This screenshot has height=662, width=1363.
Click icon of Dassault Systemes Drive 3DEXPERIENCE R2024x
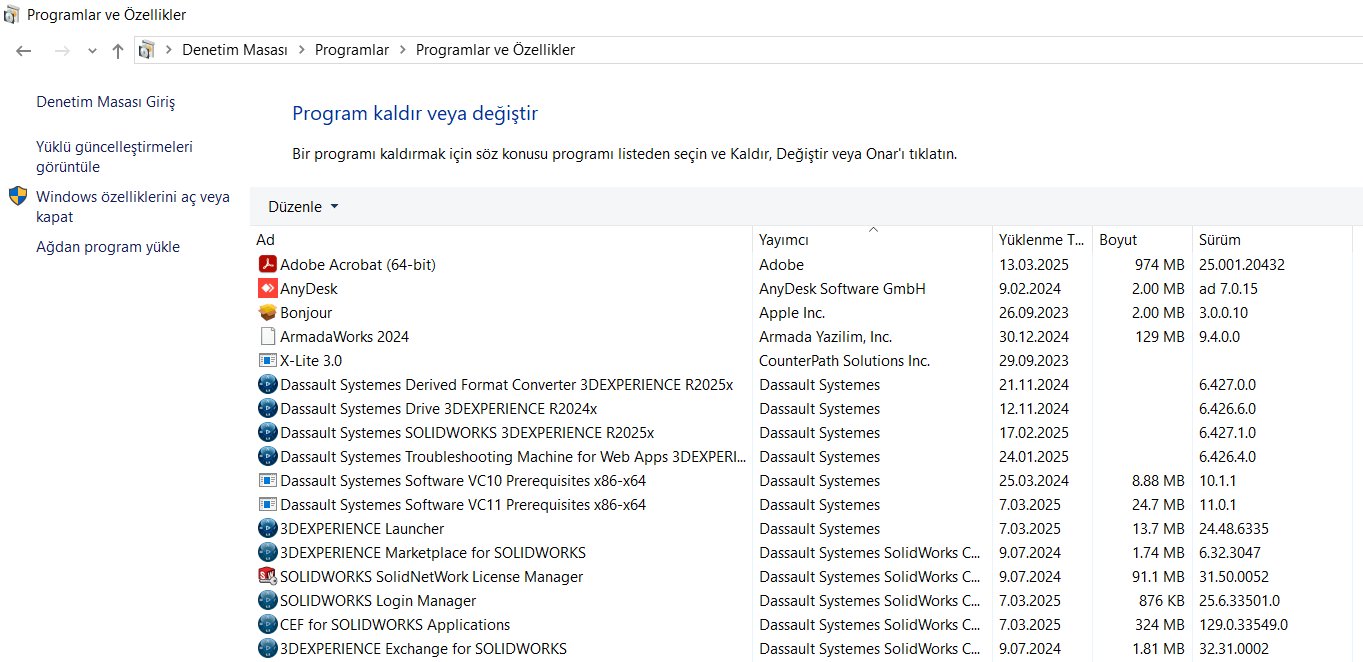tap(267, 409)
